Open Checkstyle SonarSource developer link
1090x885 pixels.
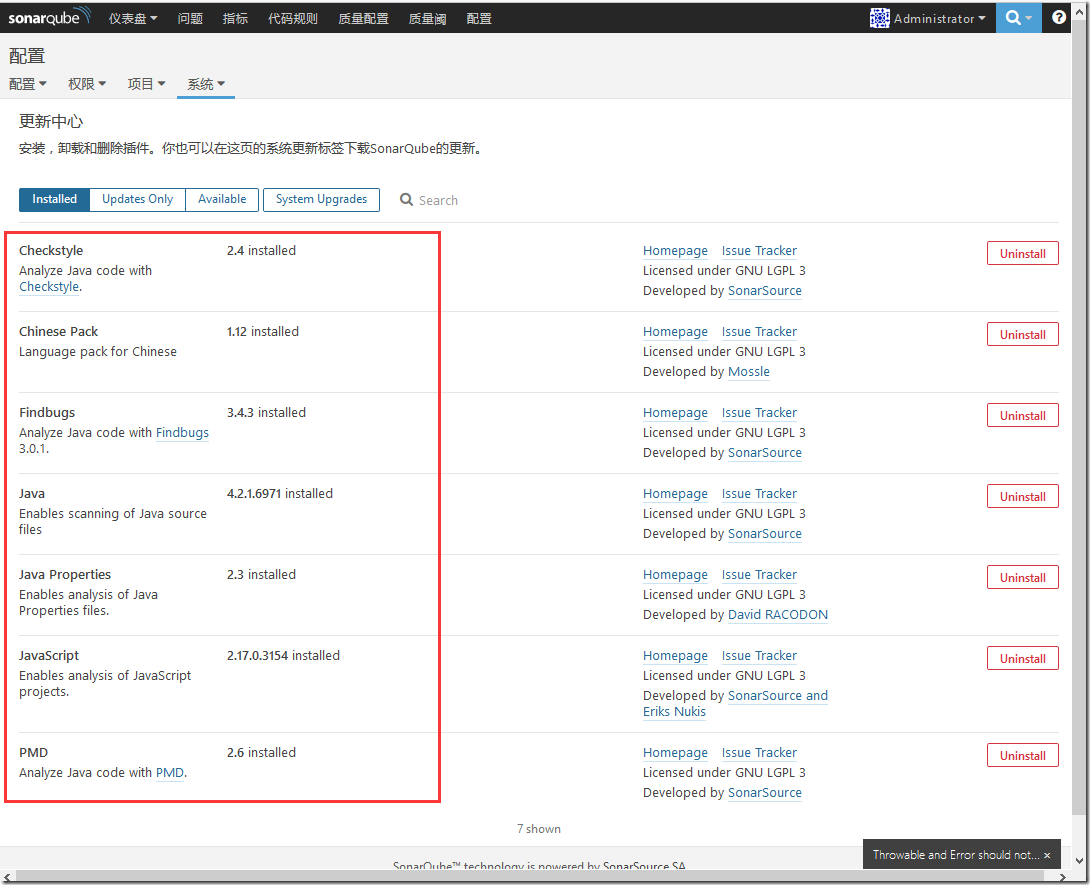pyautogui.click(x=765, y=291)
